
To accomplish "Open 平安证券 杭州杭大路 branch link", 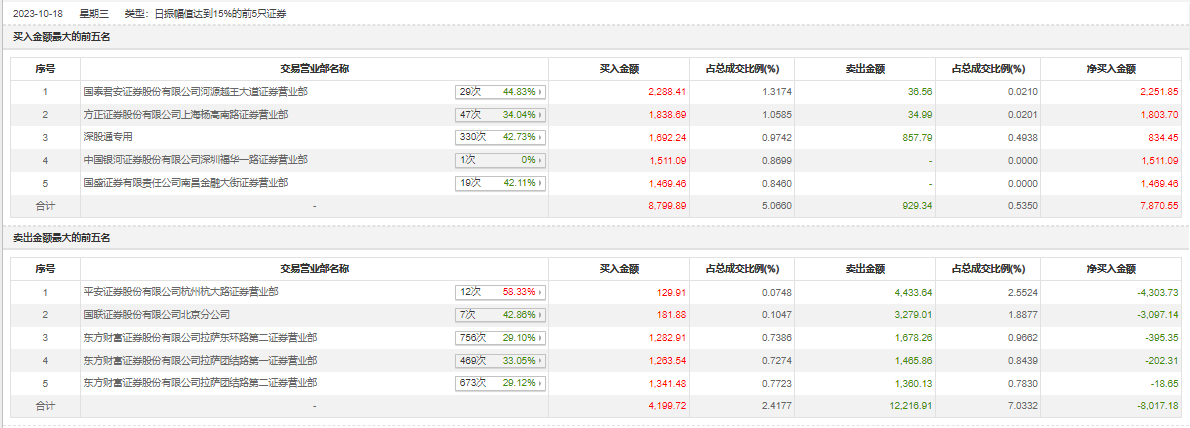I will tap(181, 292).
